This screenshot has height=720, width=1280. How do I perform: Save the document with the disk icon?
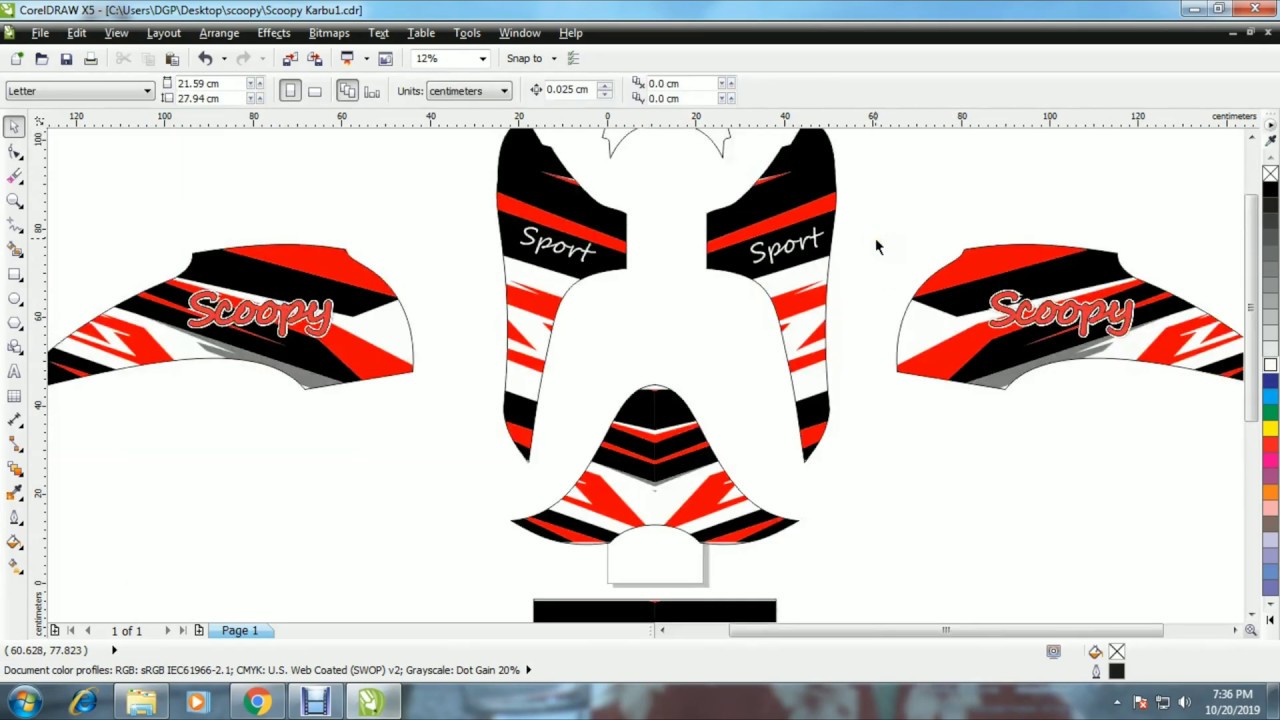tap(66, 59)
